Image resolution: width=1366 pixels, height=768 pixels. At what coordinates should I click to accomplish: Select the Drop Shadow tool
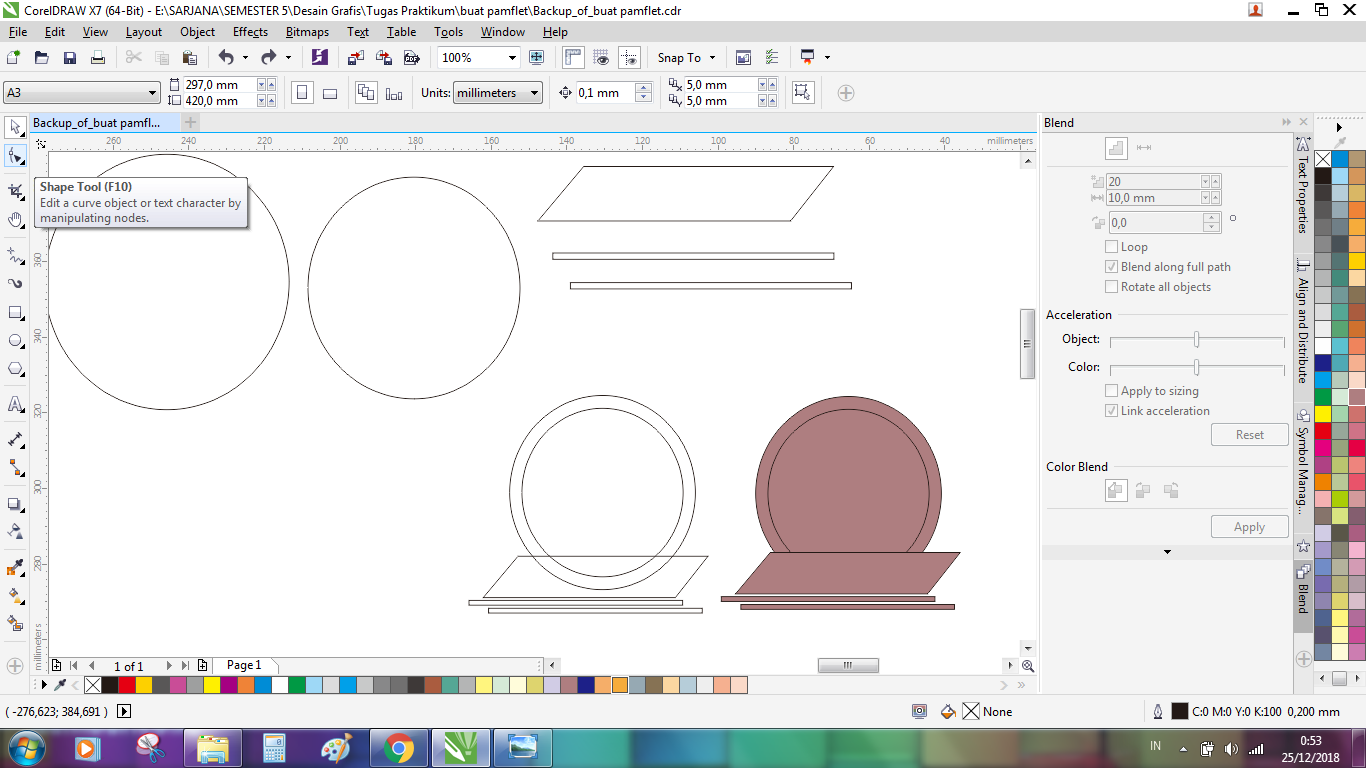click(x=15, y=504)
